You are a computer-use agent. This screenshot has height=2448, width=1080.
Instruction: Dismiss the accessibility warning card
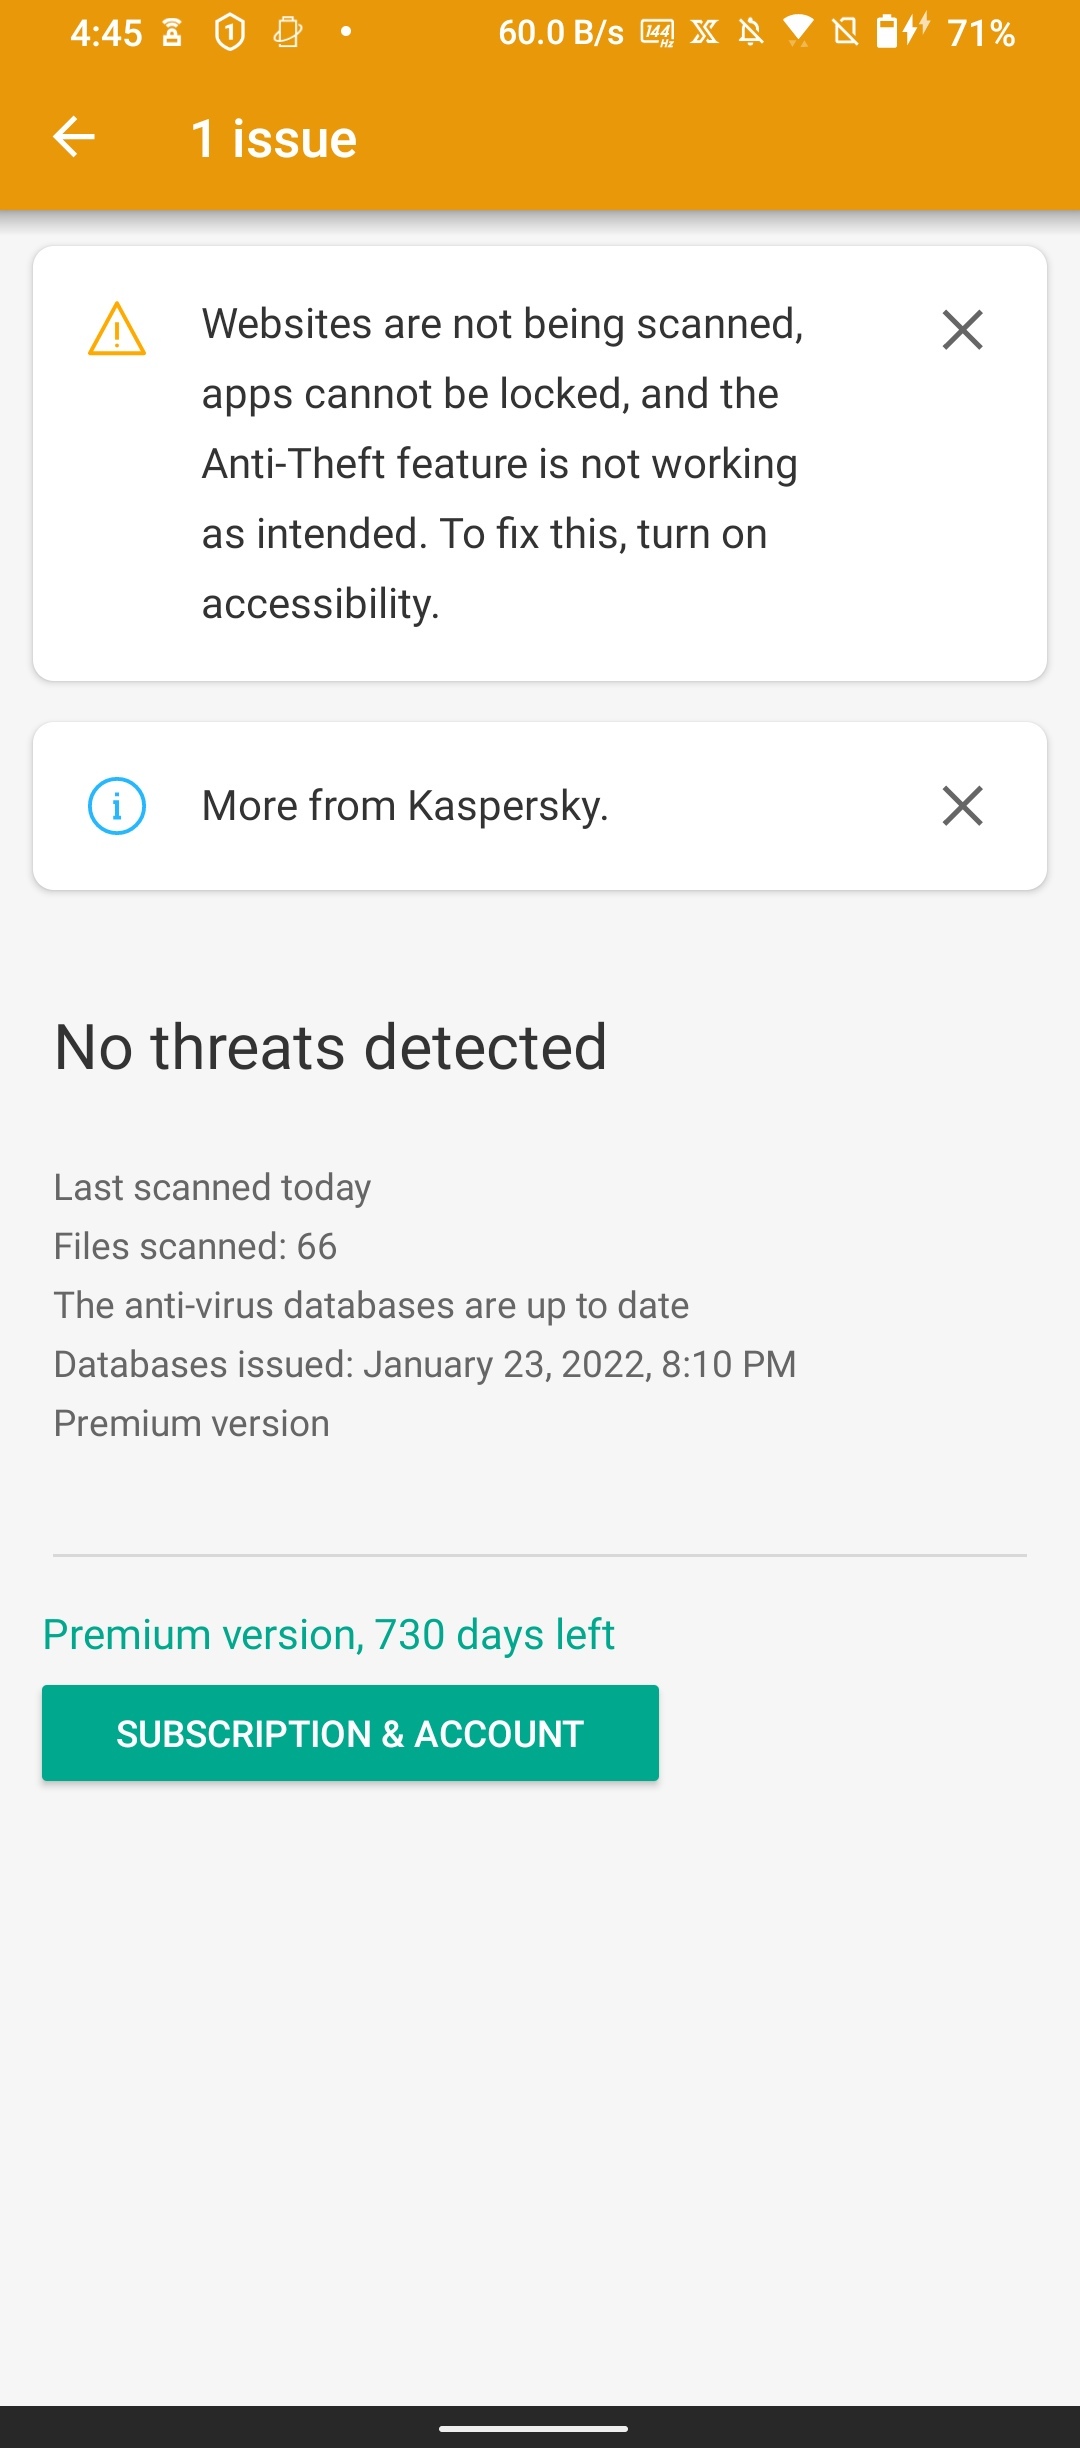pyautogui.click(x=962, y=329)
